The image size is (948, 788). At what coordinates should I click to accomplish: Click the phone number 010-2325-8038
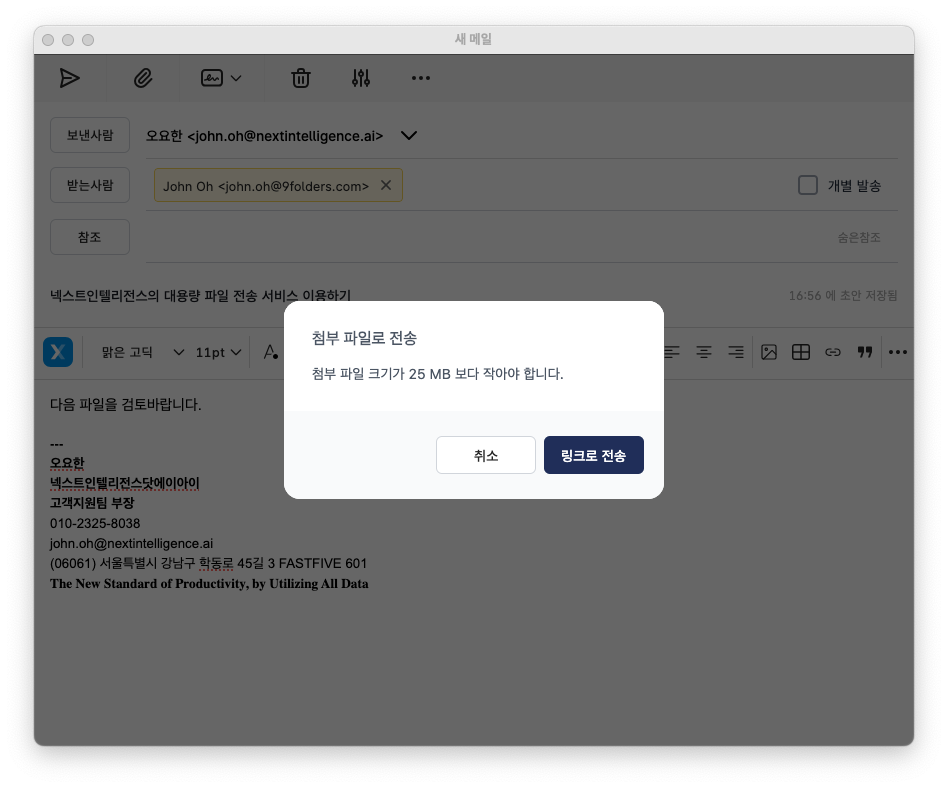[x=95, y=523]
